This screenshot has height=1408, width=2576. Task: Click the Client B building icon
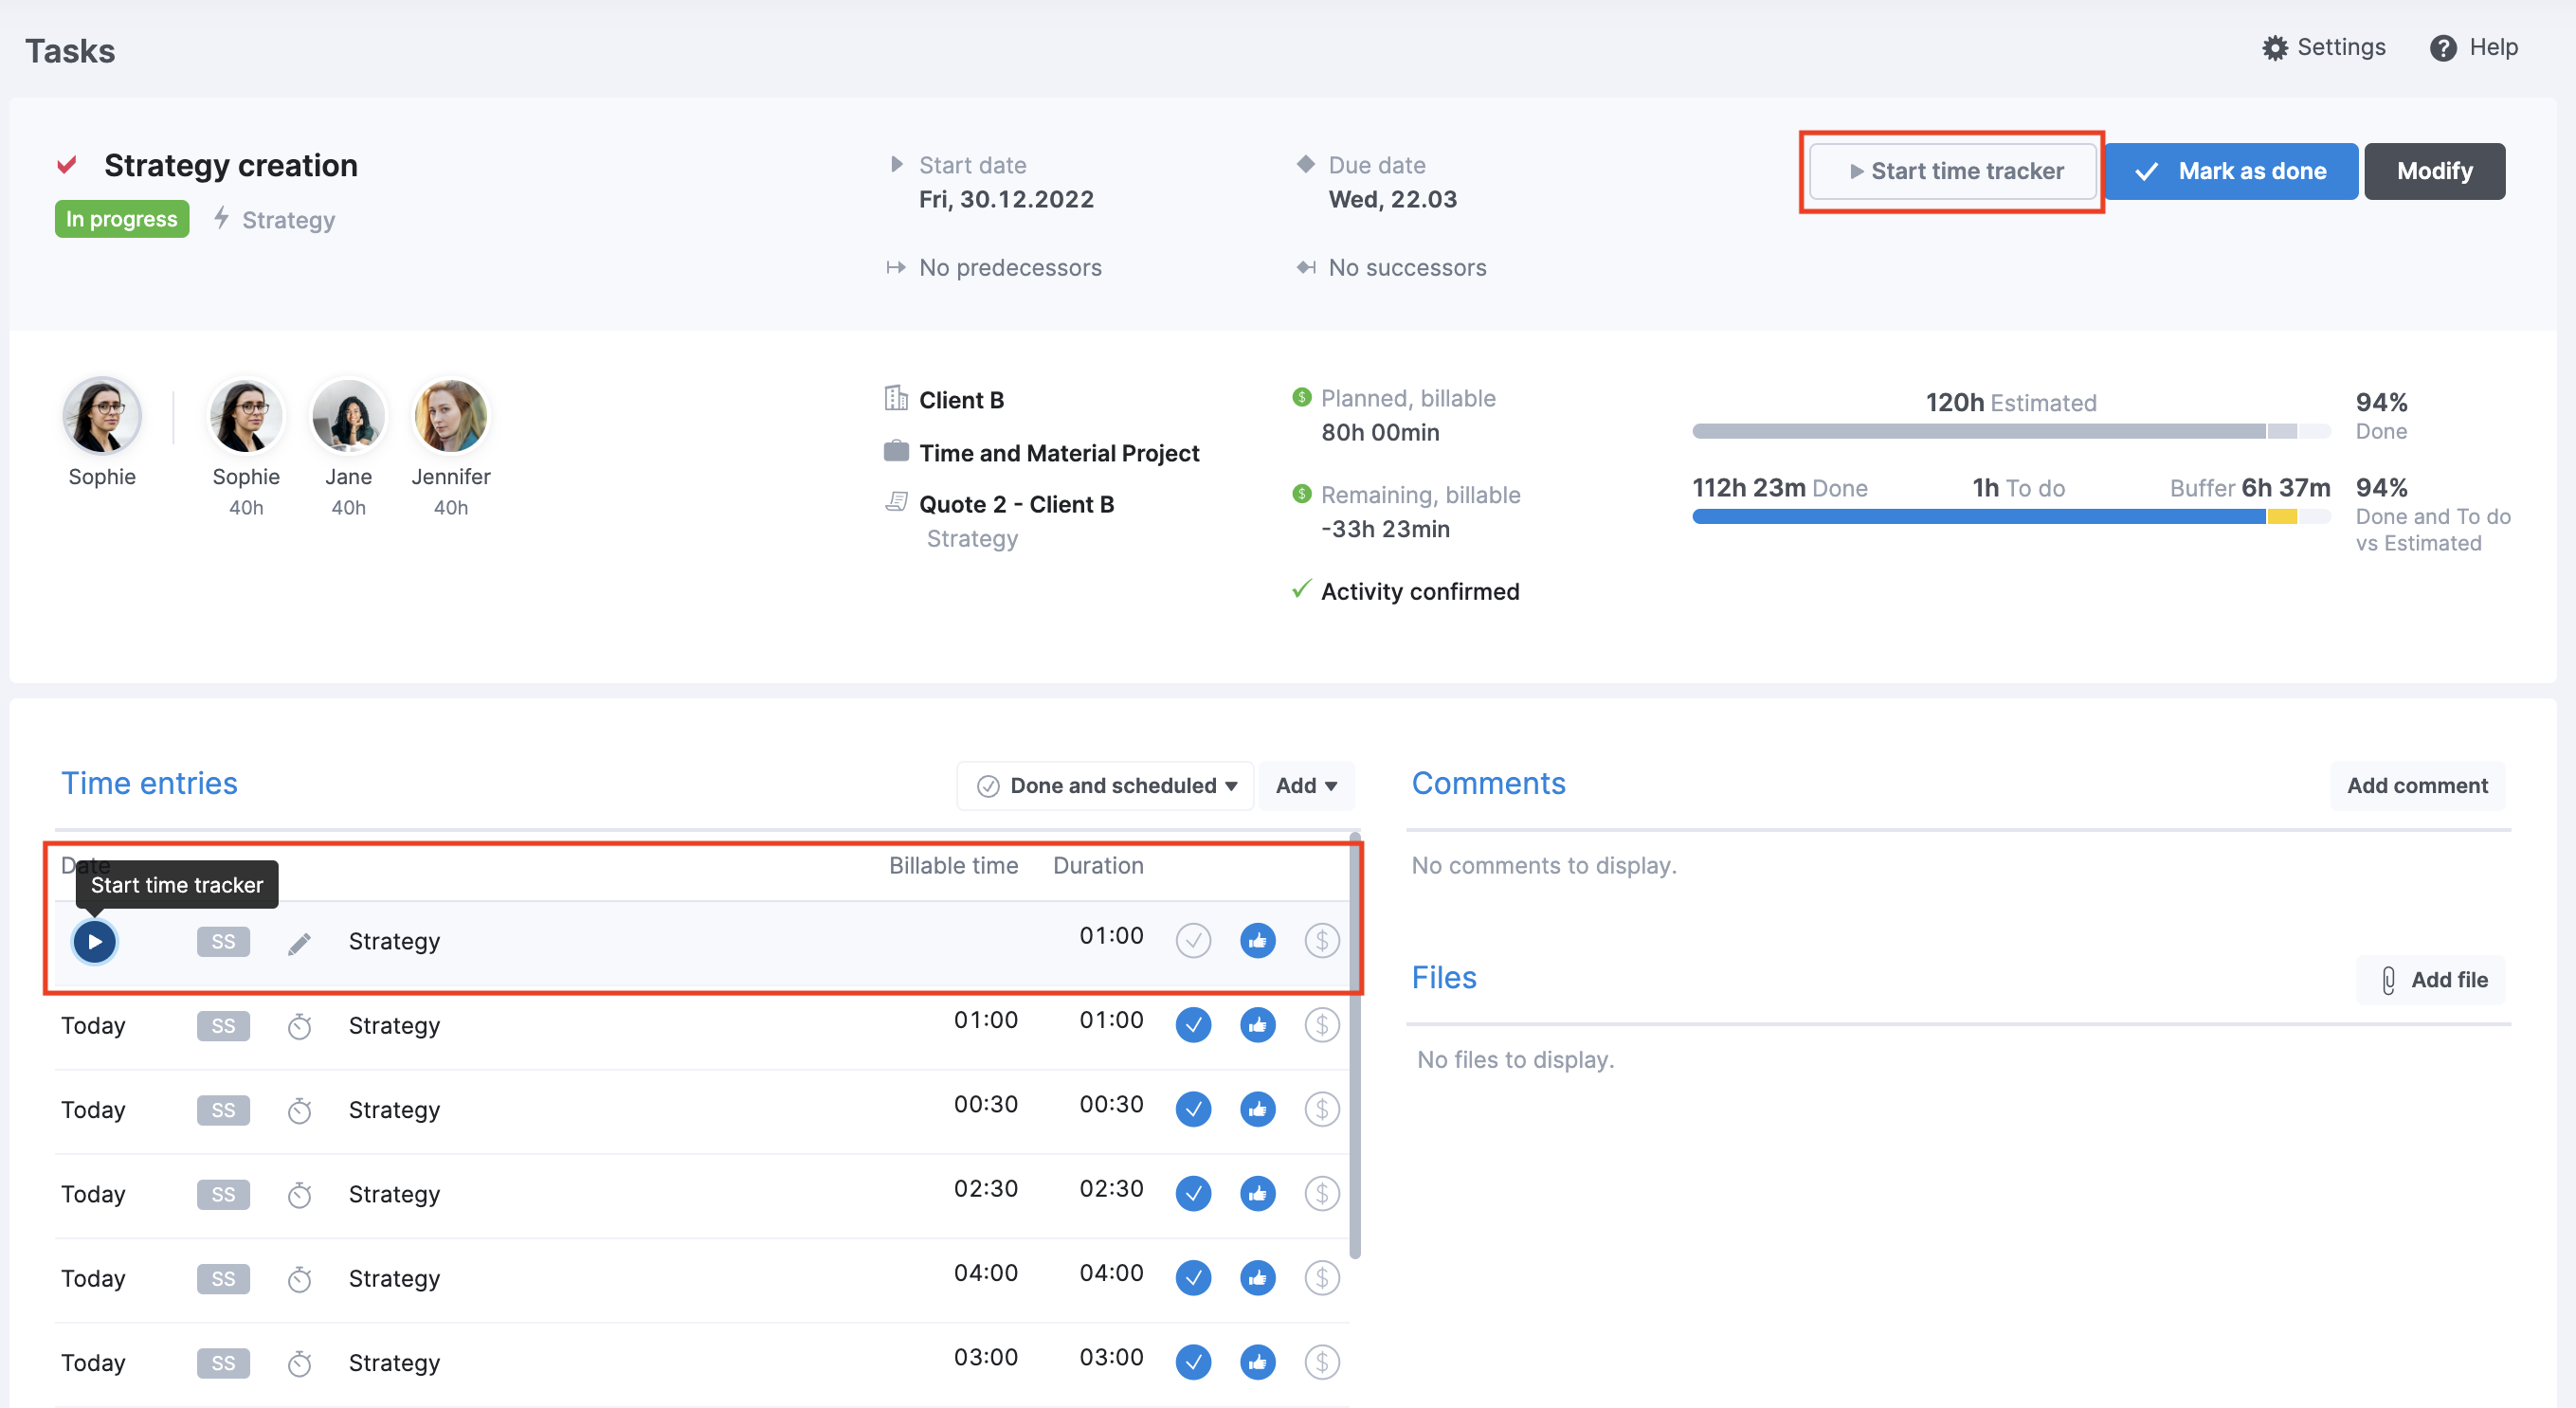896,398
